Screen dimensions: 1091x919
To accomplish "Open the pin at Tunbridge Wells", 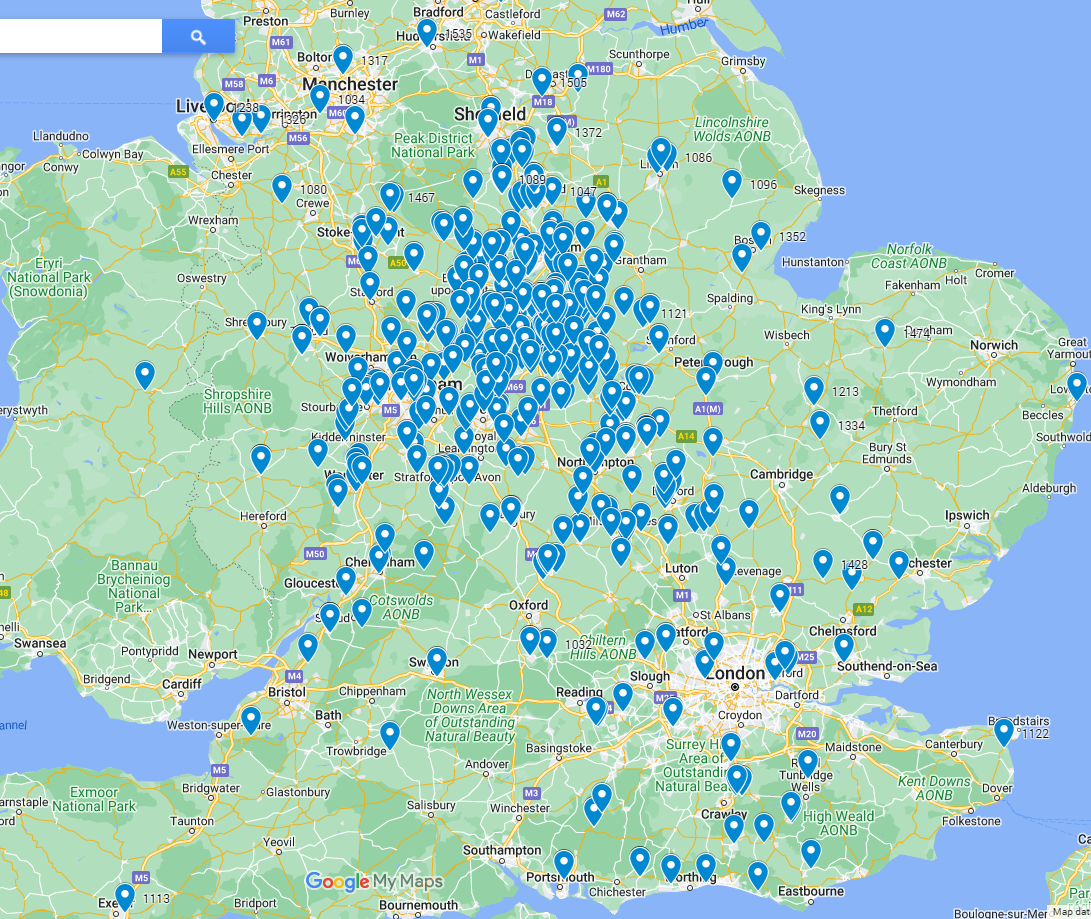I will [x=808, y=764].
